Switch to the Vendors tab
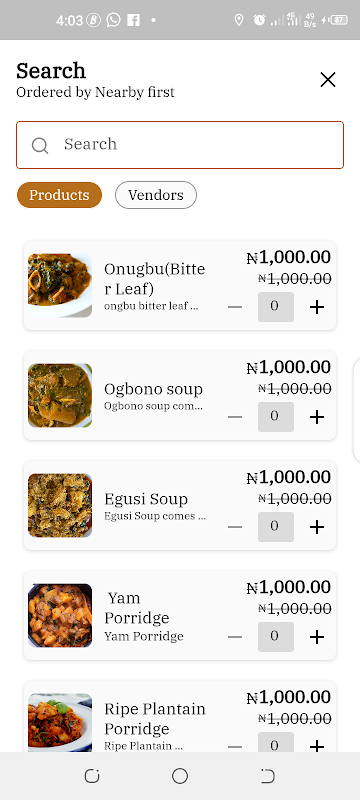360x800 pixels. pyautogui.click(x=156, y=195)
